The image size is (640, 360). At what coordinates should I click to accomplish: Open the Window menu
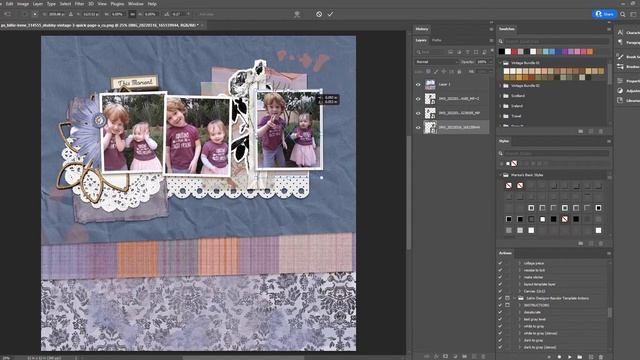136,4
